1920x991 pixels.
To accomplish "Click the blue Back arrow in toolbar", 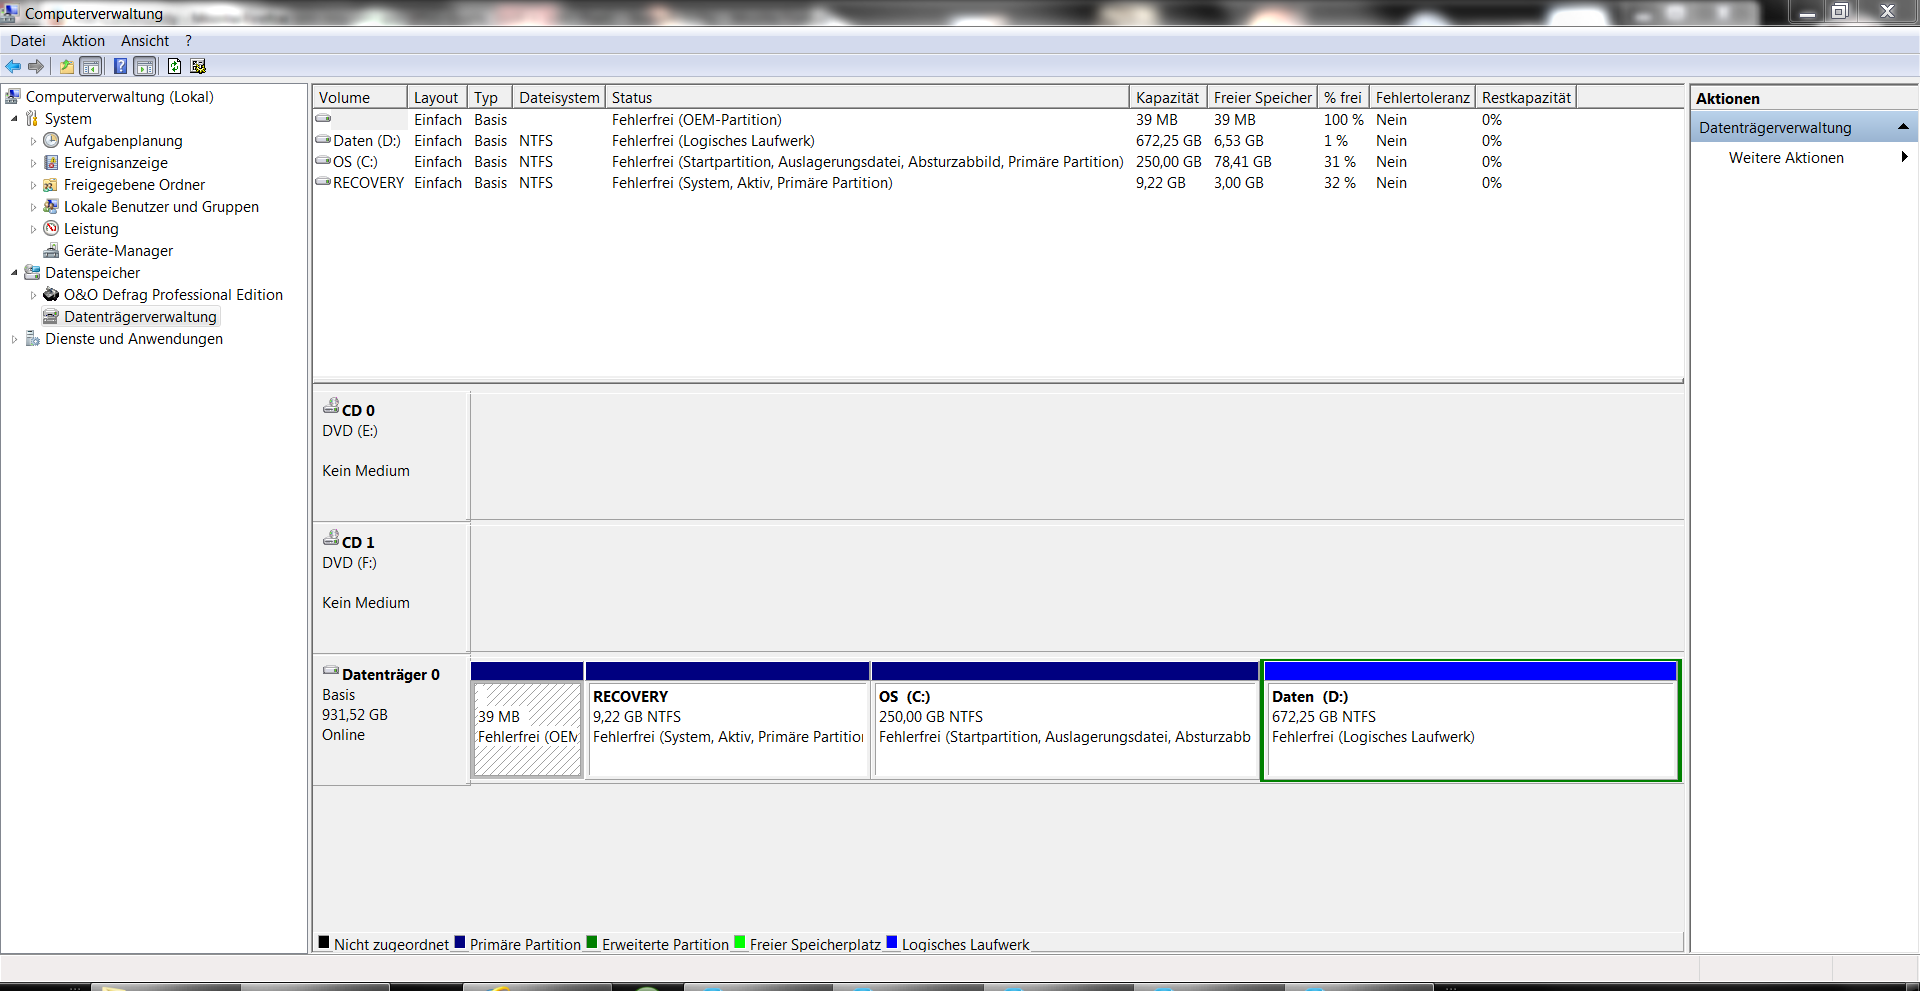I will (x=13, y=66).
